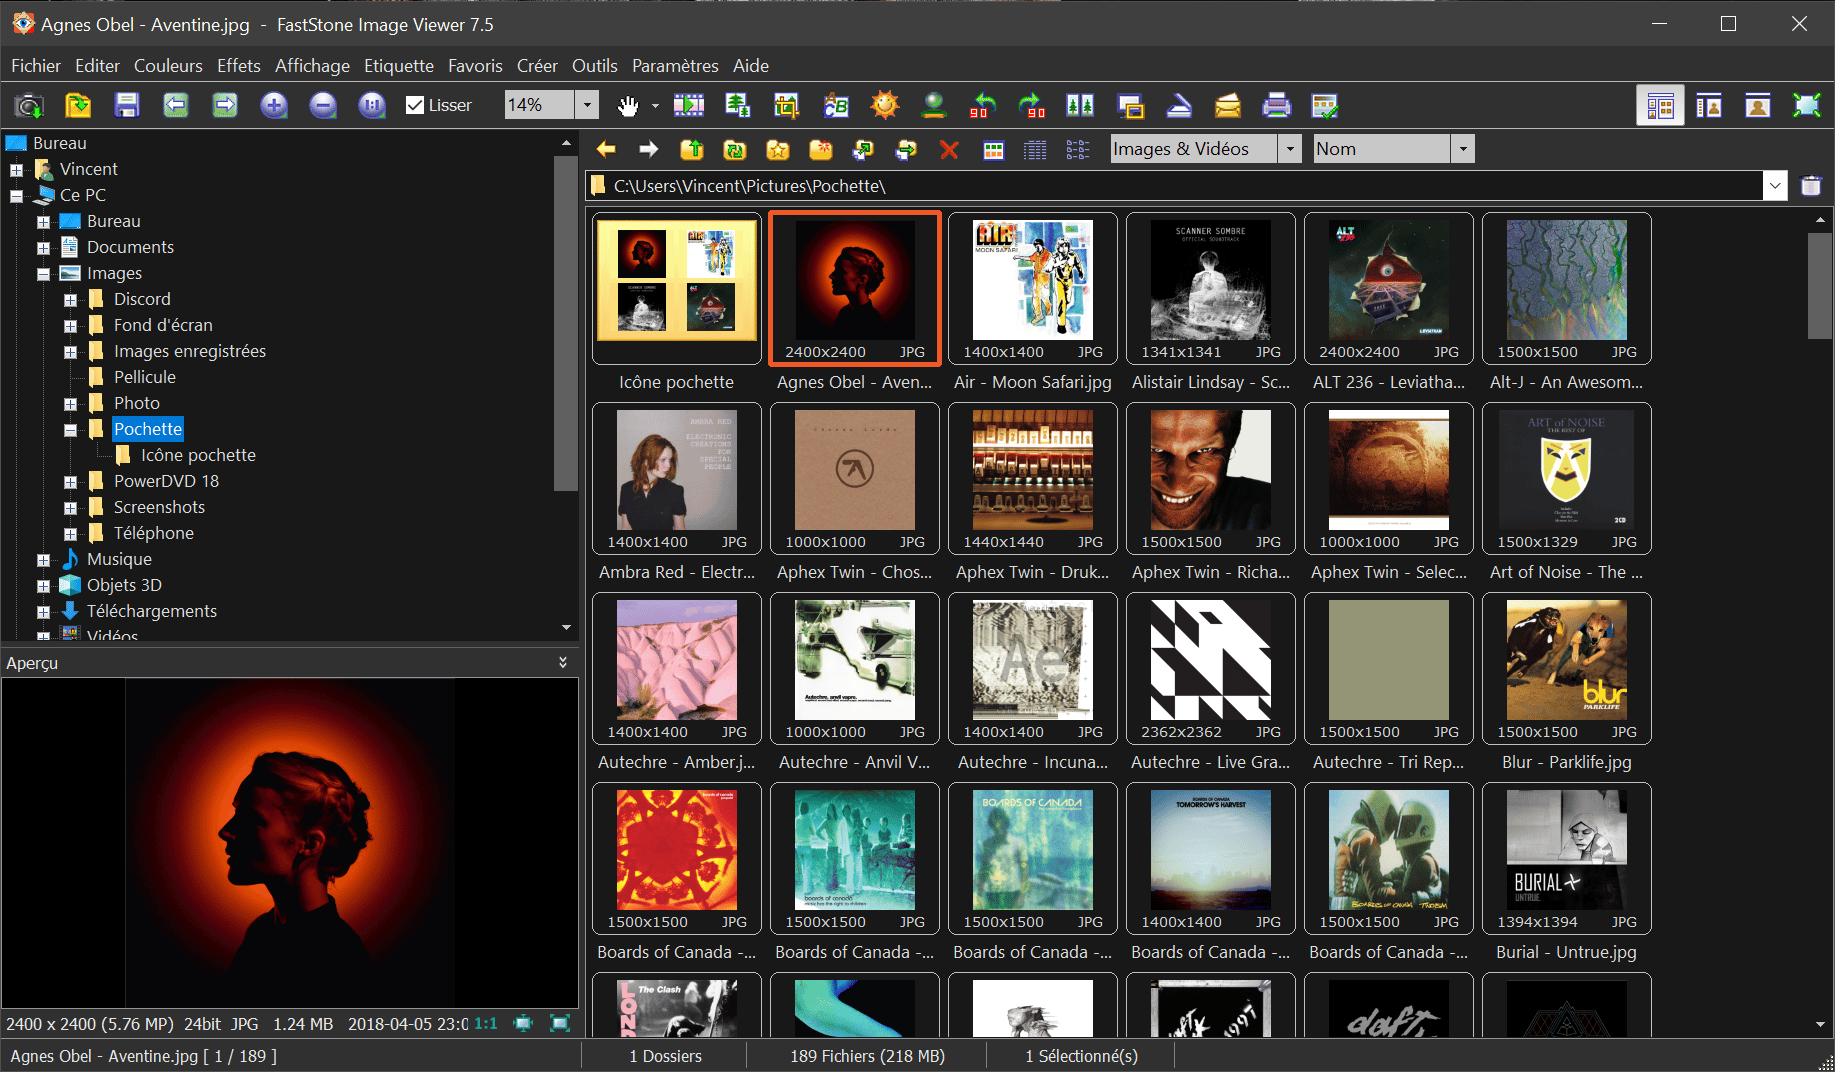1835x1072 pixels.
Task: Add folder to favorites star icon
Action: click(778, 150)
